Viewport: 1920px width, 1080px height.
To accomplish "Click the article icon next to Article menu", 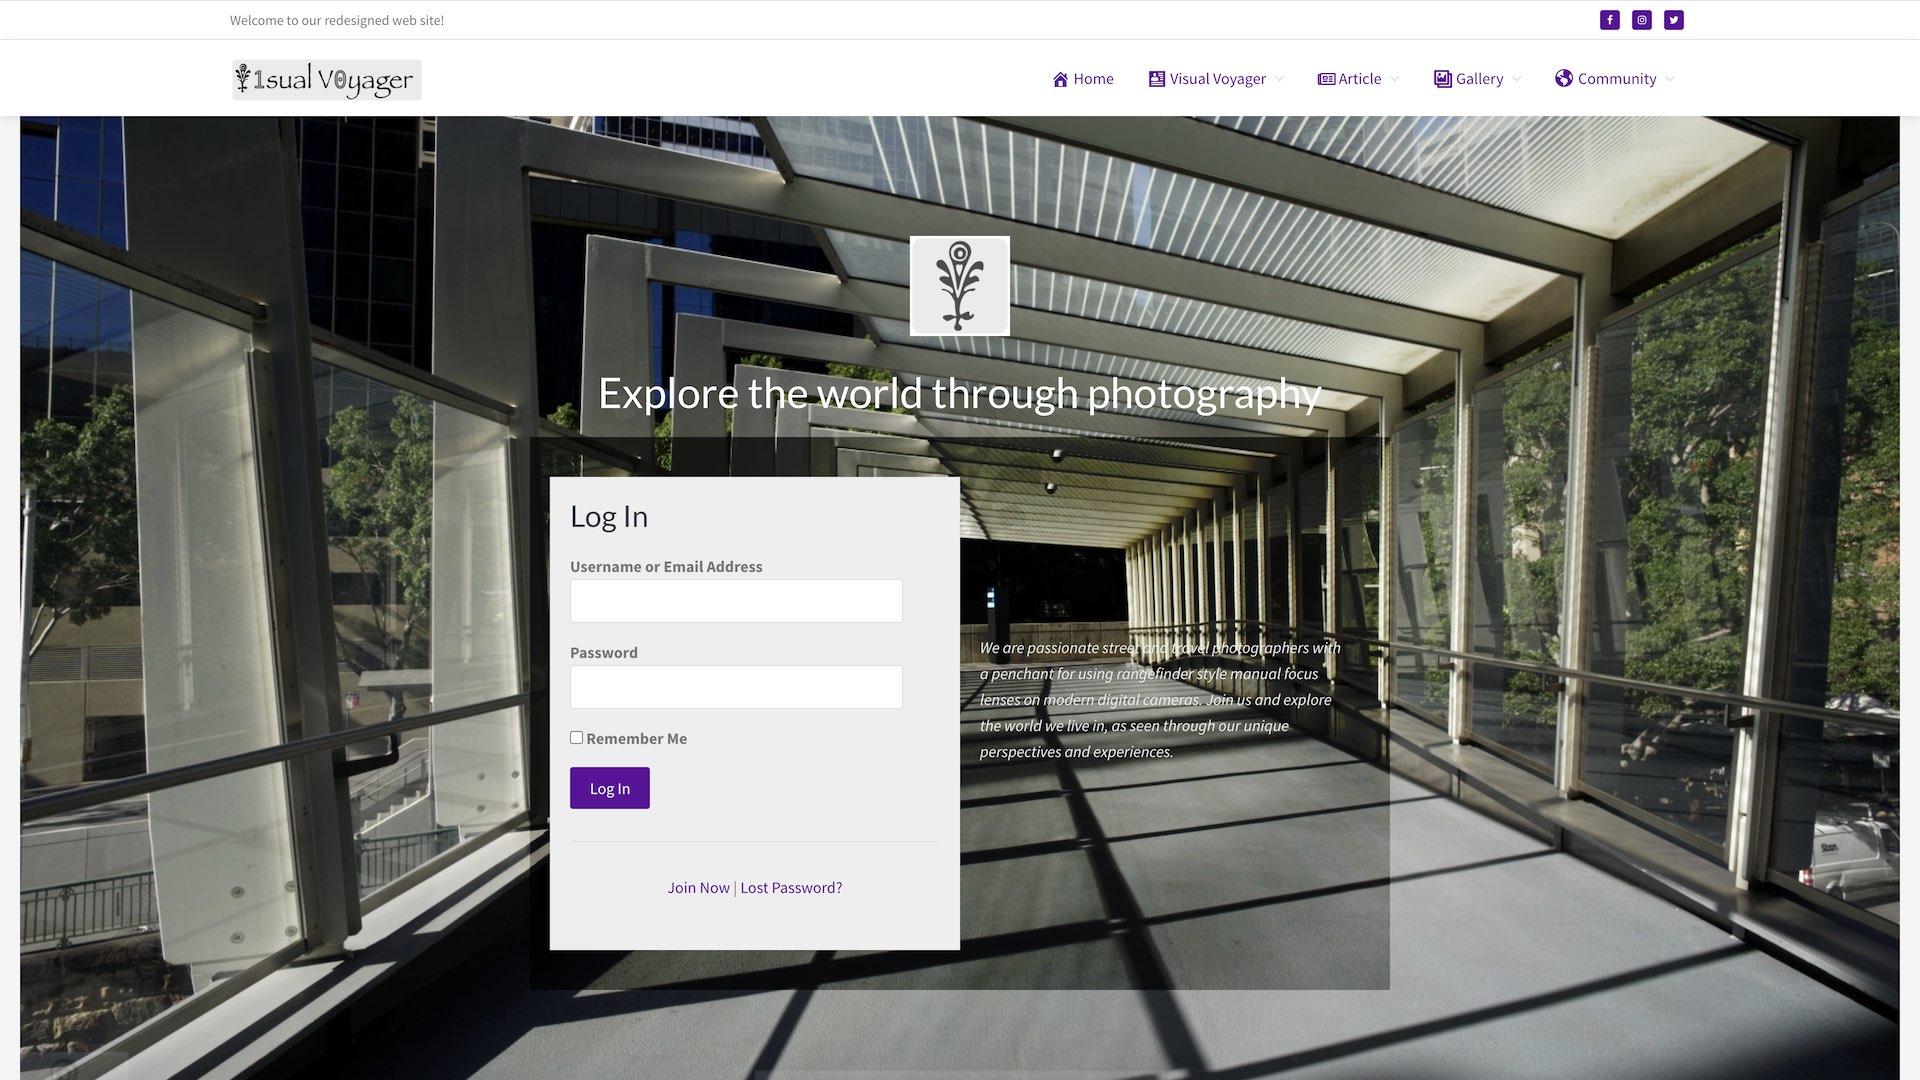I will 1326,78.
